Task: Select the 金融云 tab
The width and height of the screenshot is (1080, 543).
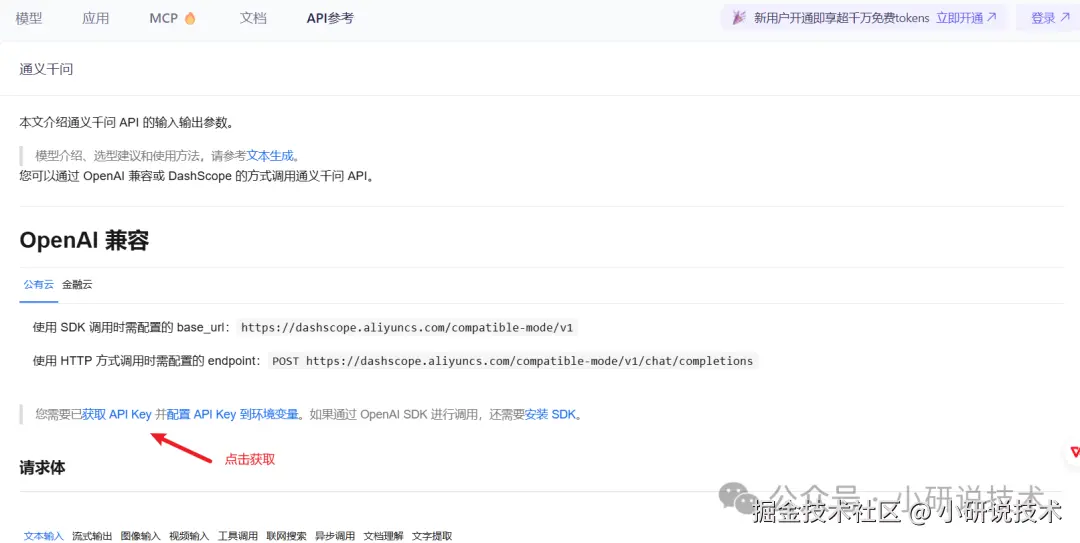Action: [x=77, y=284]
